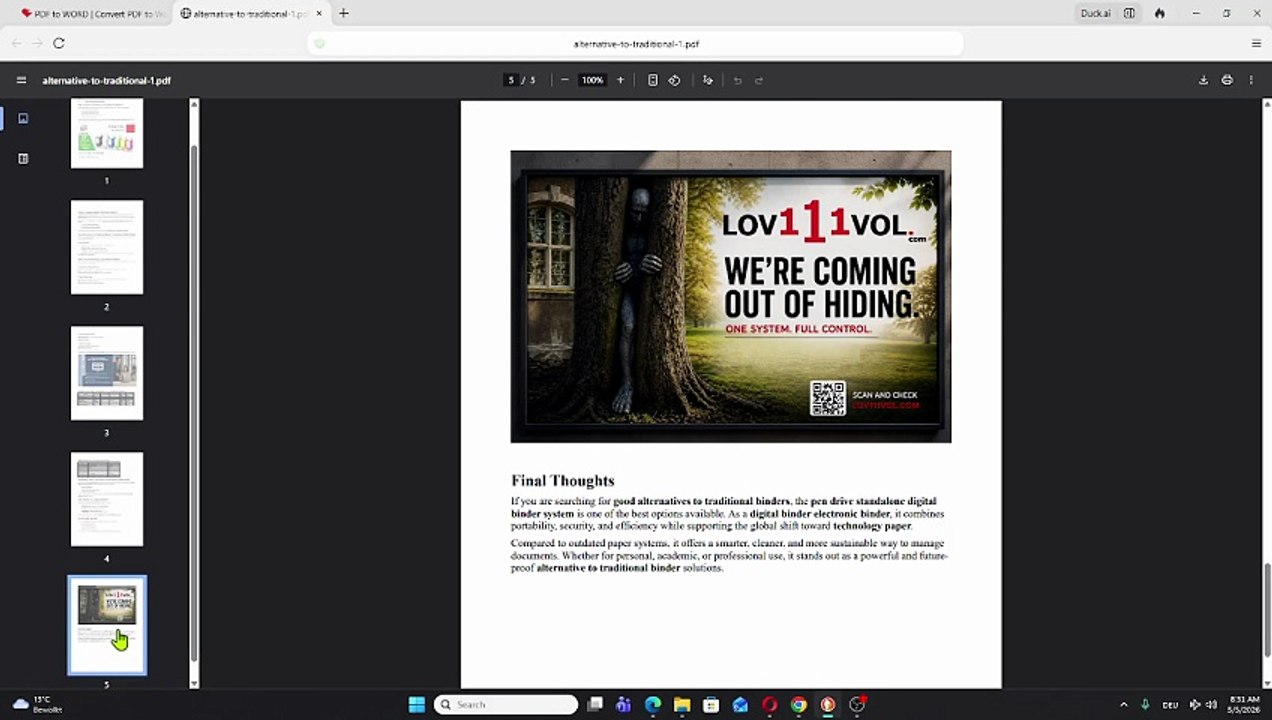Image resolution: width=1272 pixels, height=720 pixels.
Task: Click the fire button to clear data
Action: coord(1160,13)
